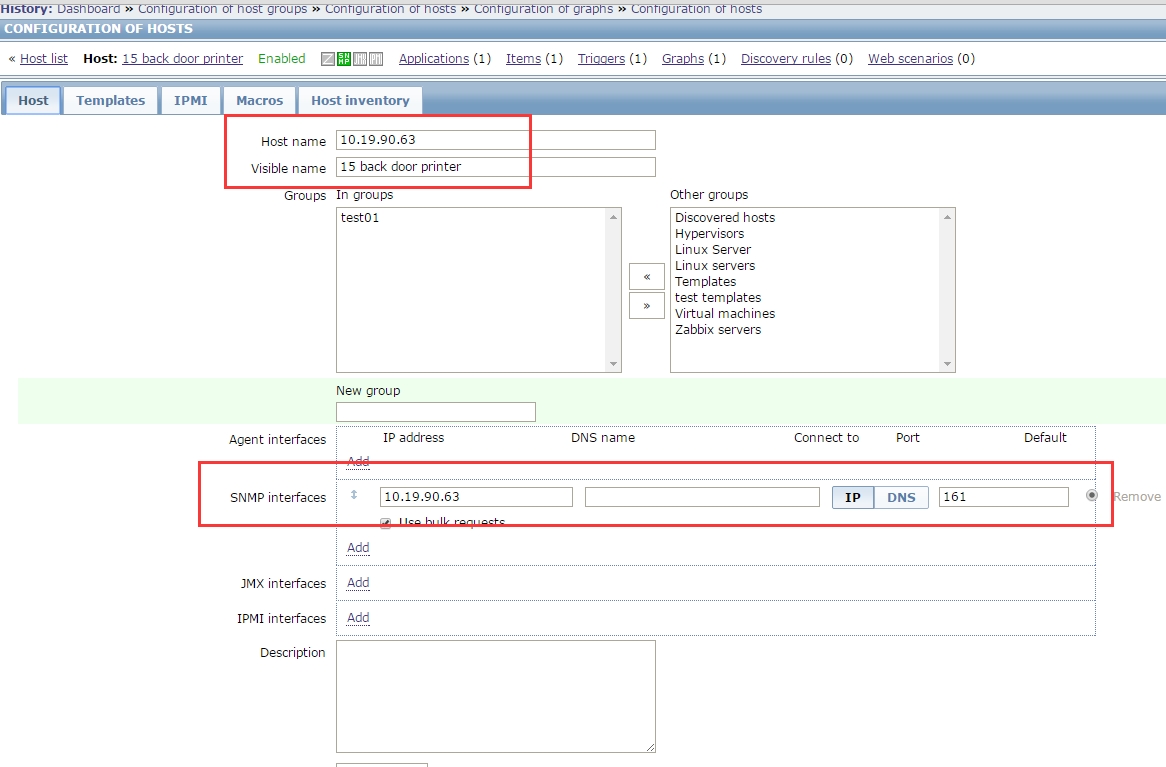Add a JMX interface

(358, 583)
